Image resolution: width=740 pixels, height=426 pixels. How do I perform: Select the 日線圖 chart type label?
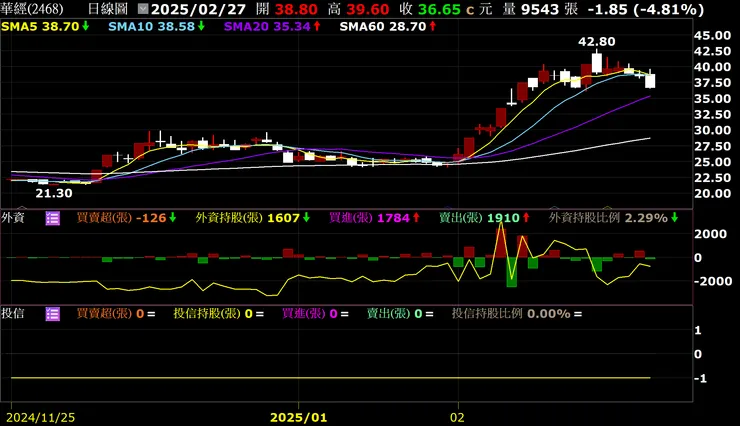[x=108, y=9]
